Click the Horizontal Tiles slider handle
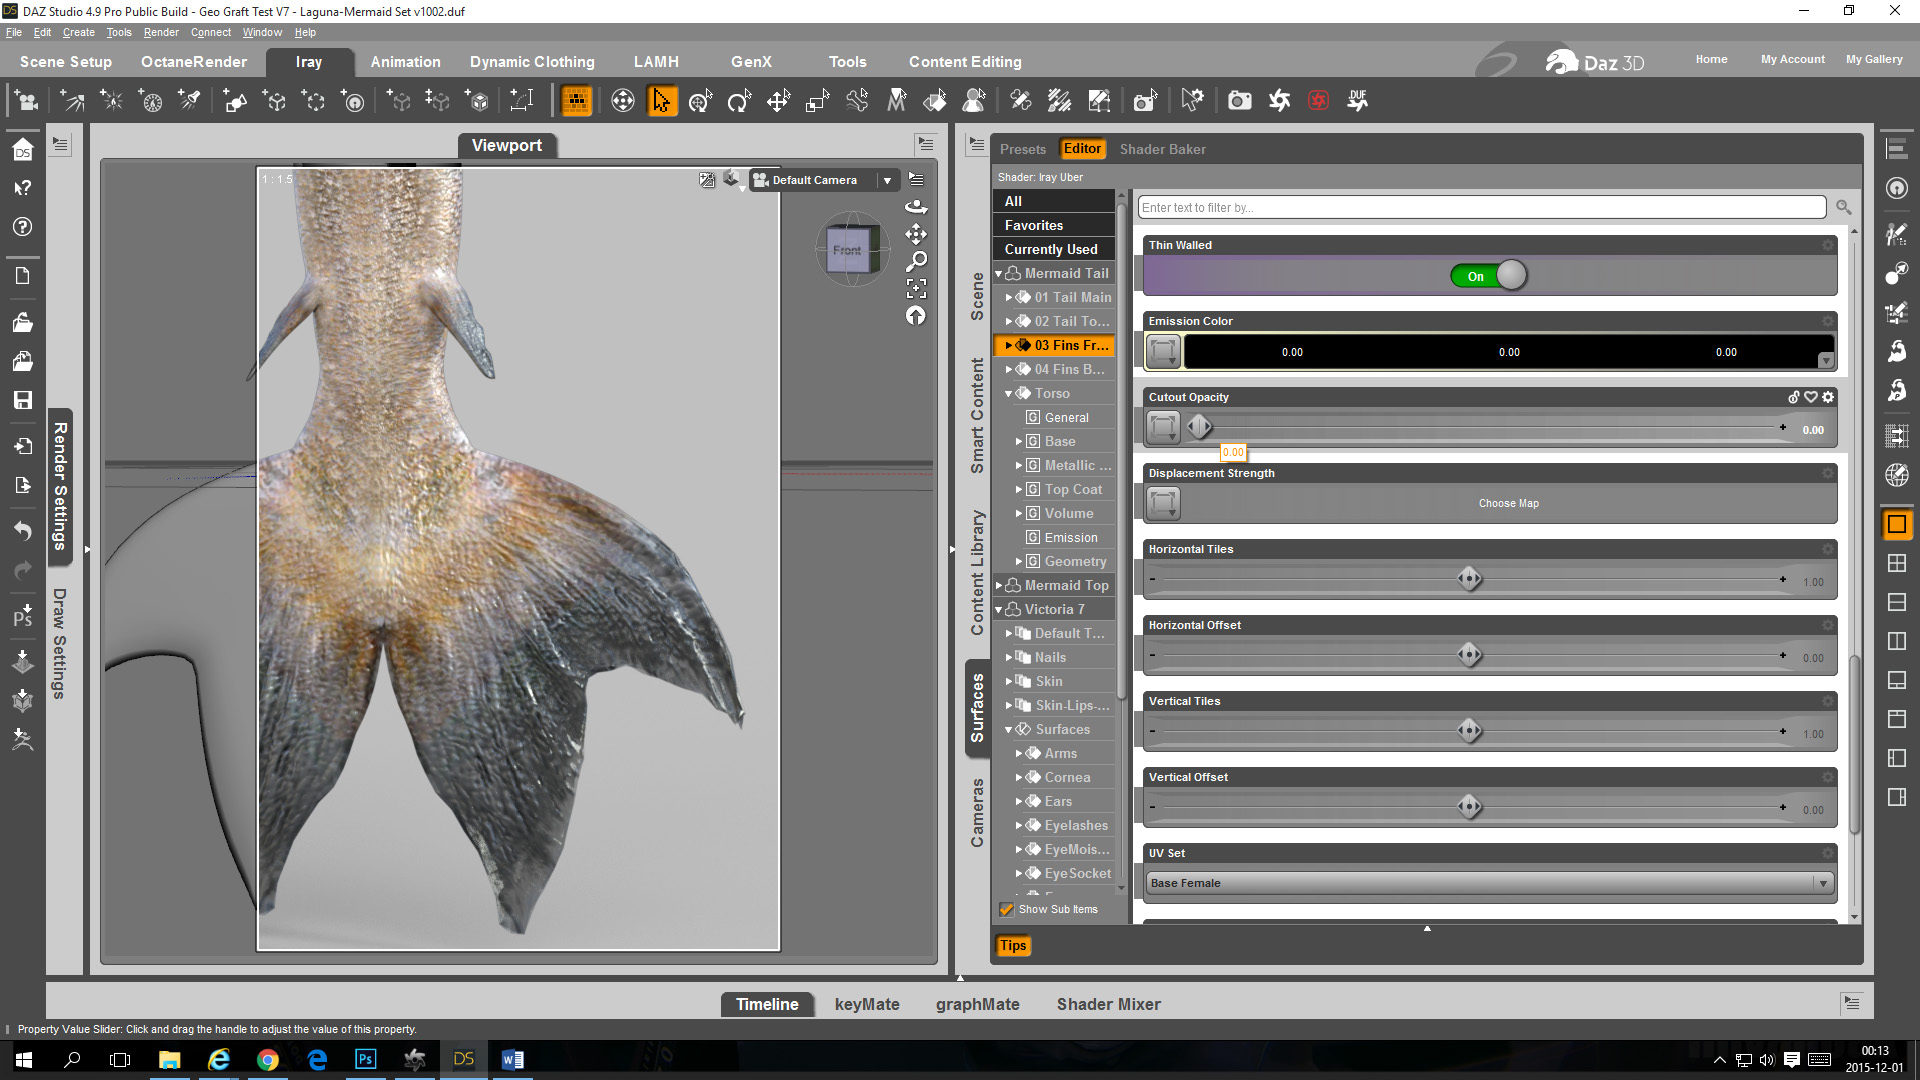Viewport: 1920px width, 1080px height. tap(1469, 579)
